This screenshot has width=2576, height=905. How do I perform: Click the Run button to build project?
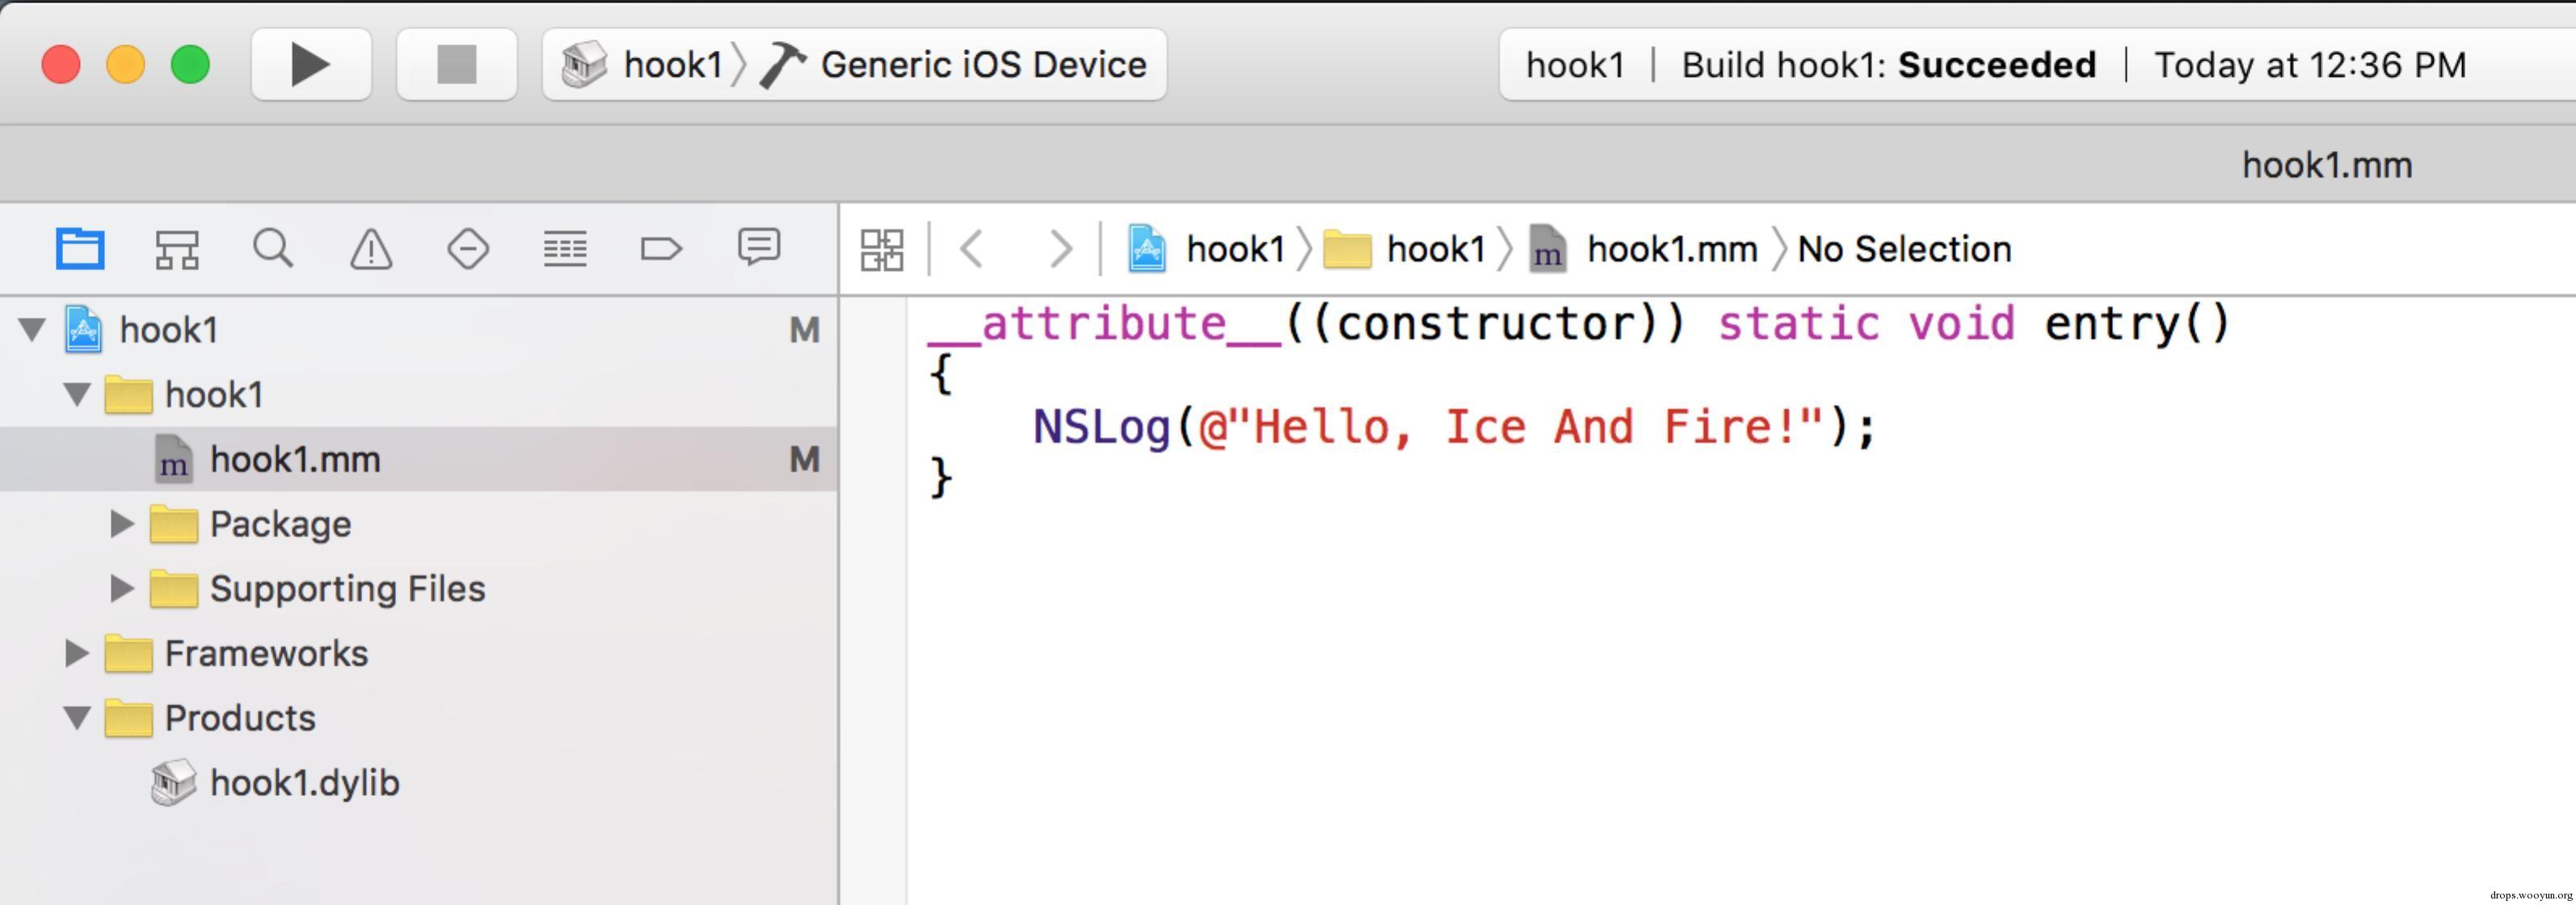tap(310, 65)
